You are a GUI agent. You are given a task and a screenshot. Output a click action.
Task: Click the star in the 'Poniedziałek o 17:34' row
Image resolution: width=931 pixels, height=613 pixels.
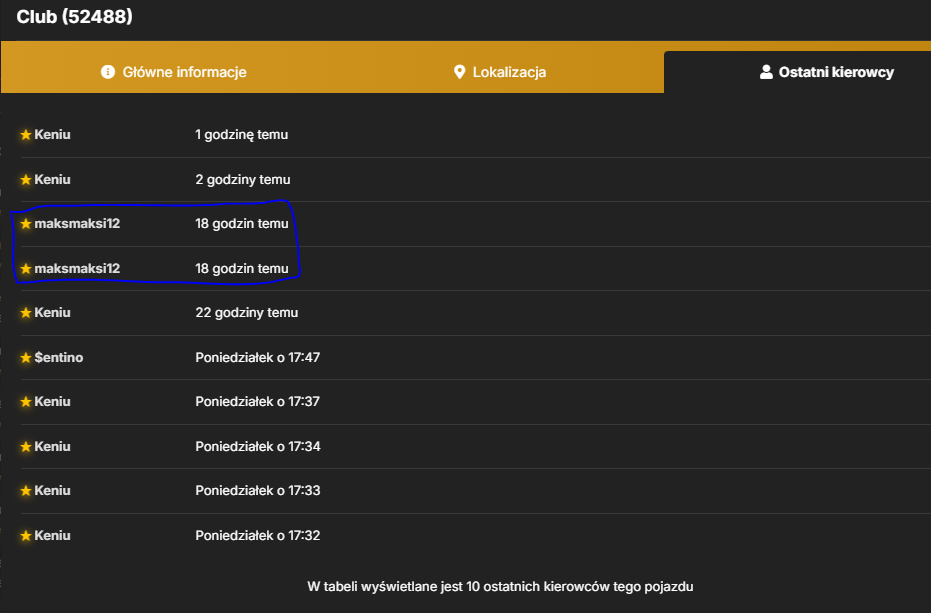coord(26,447)
